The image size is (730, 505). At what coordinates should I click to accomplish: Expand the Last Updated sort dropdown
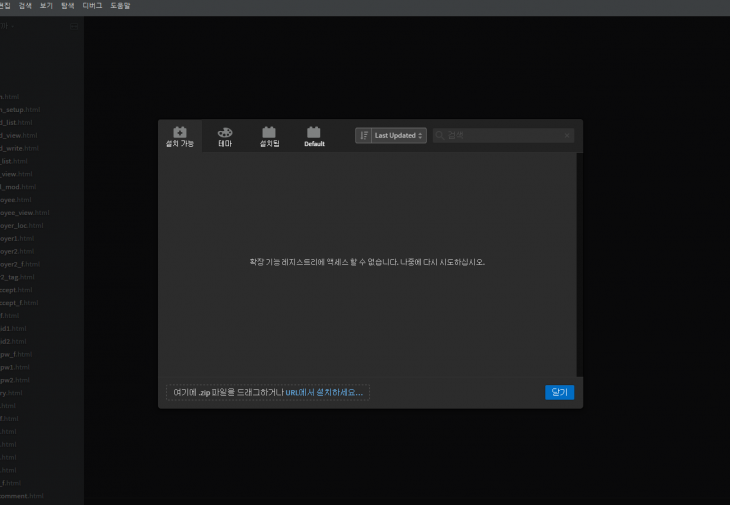(x=399, y=135)
